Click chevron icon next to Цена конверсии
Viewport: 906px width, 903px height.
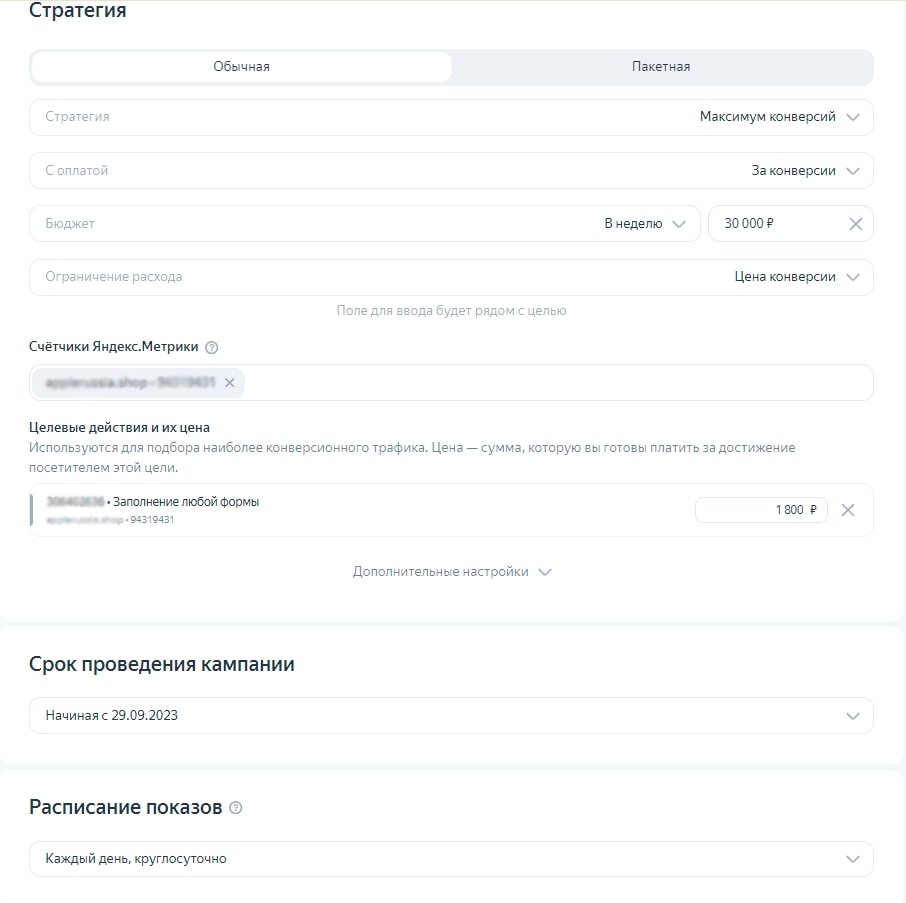click(x=852, y=277)
